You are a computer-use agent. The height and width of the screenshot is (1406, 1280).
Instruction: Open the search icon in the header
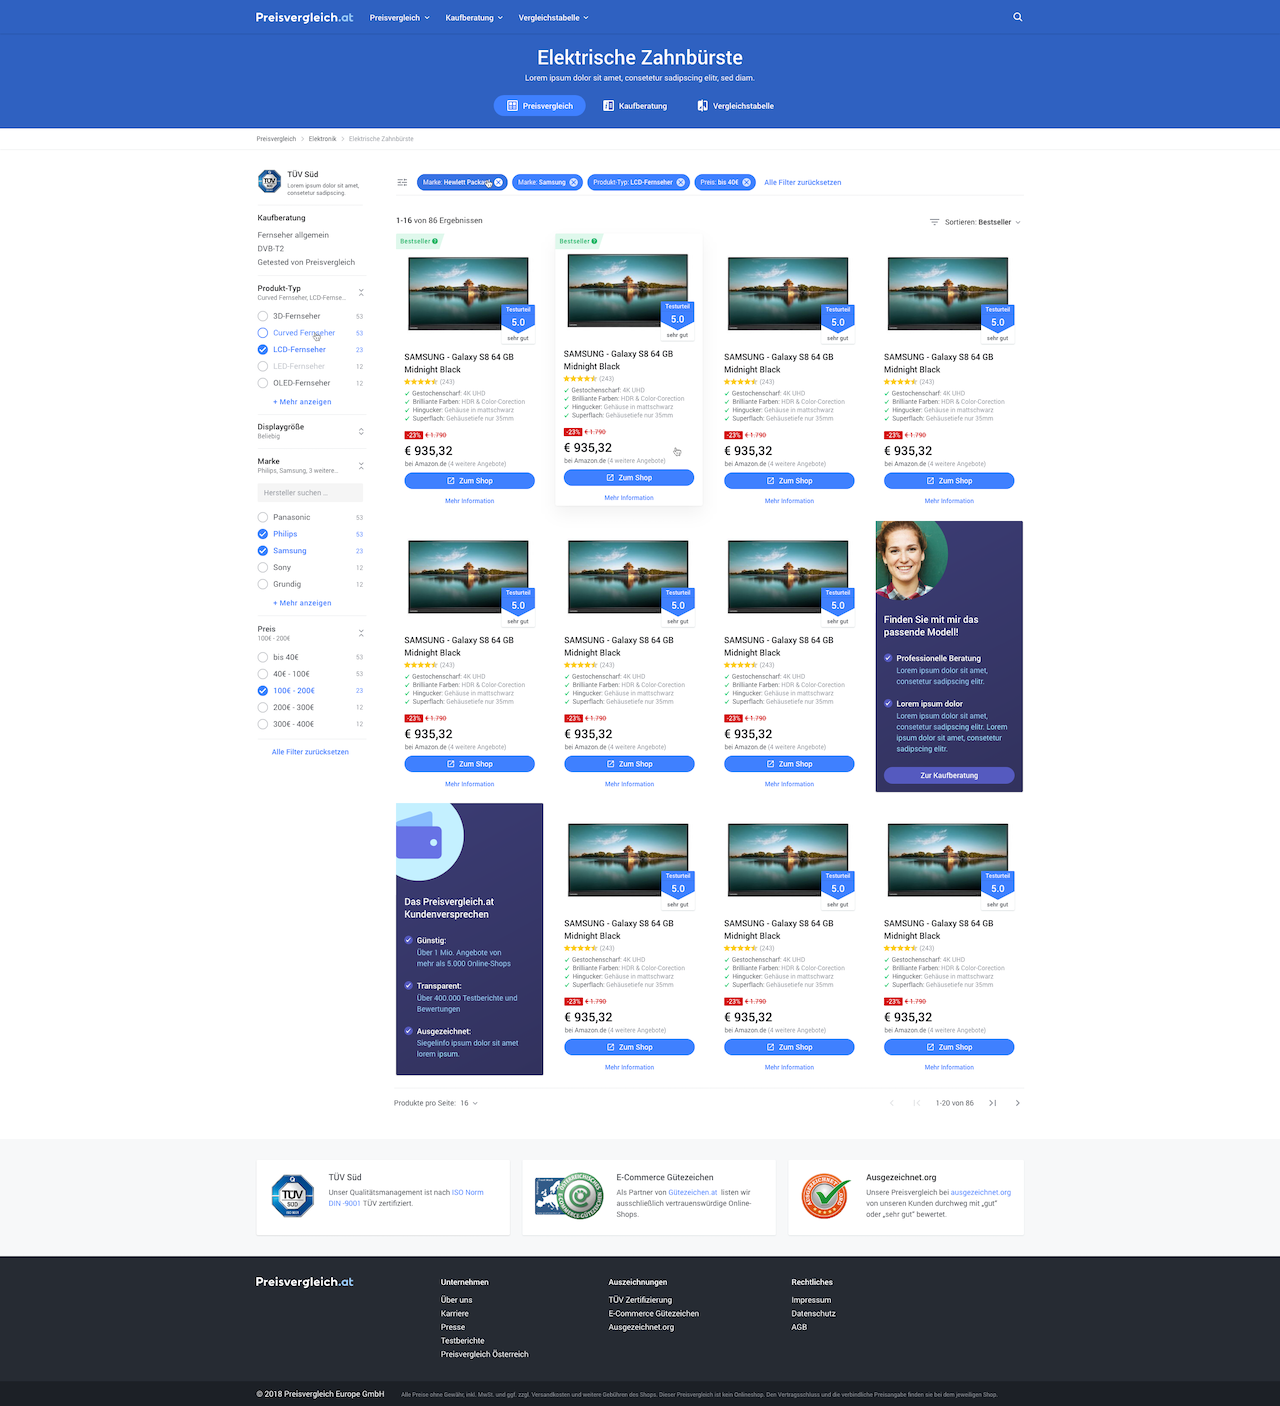[x=1018, y=17]
